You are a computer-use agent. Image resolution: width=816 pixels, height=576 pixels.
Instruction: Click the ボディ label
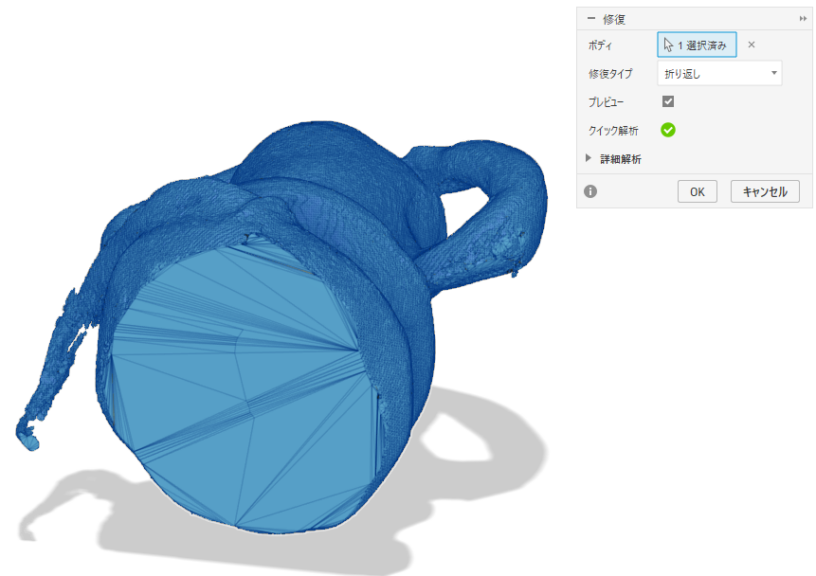click(602, 46)
